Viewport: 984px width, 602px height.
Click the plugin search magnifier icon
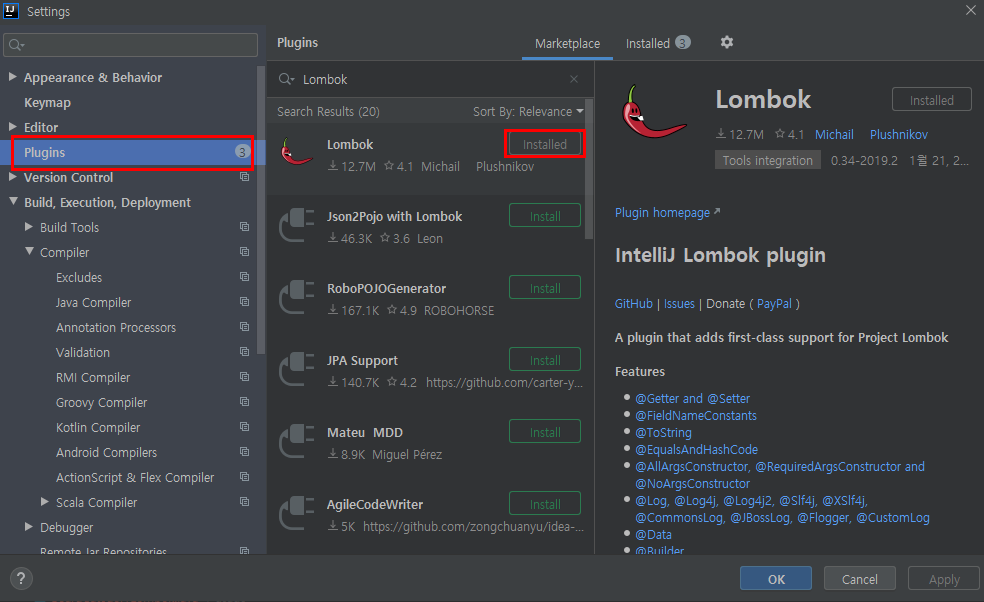pyautogui.click(x=286, y=79)
